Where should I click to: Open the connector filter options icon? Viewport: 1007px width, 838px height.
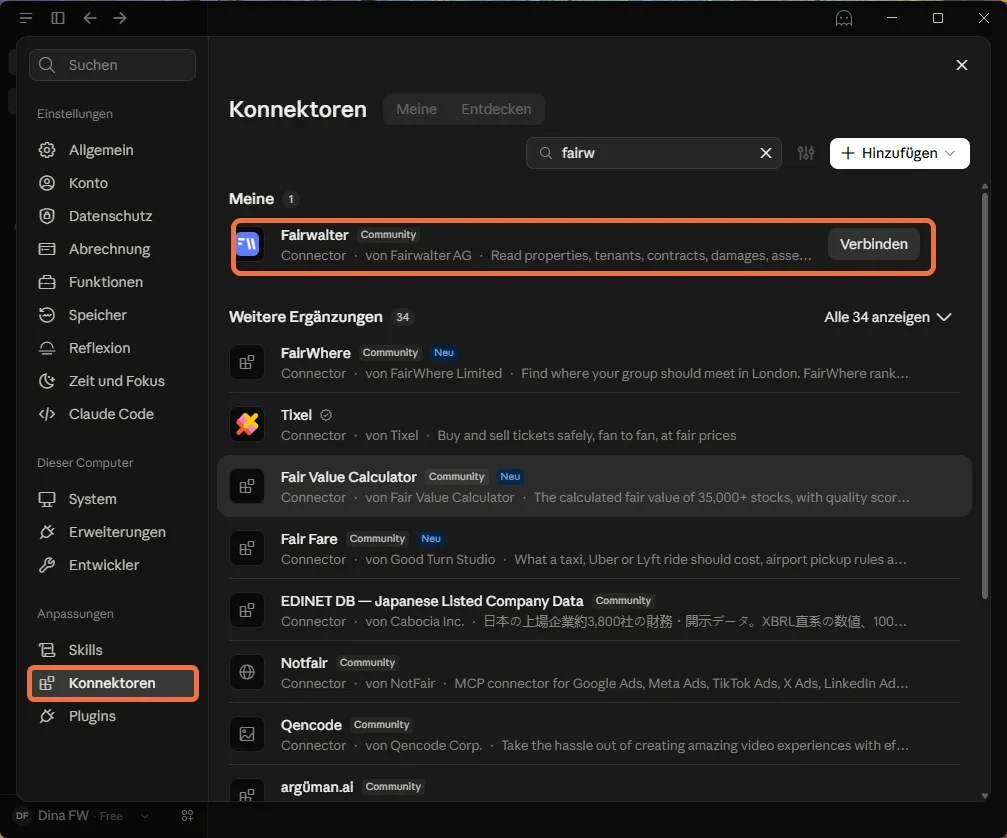point(806,153)
